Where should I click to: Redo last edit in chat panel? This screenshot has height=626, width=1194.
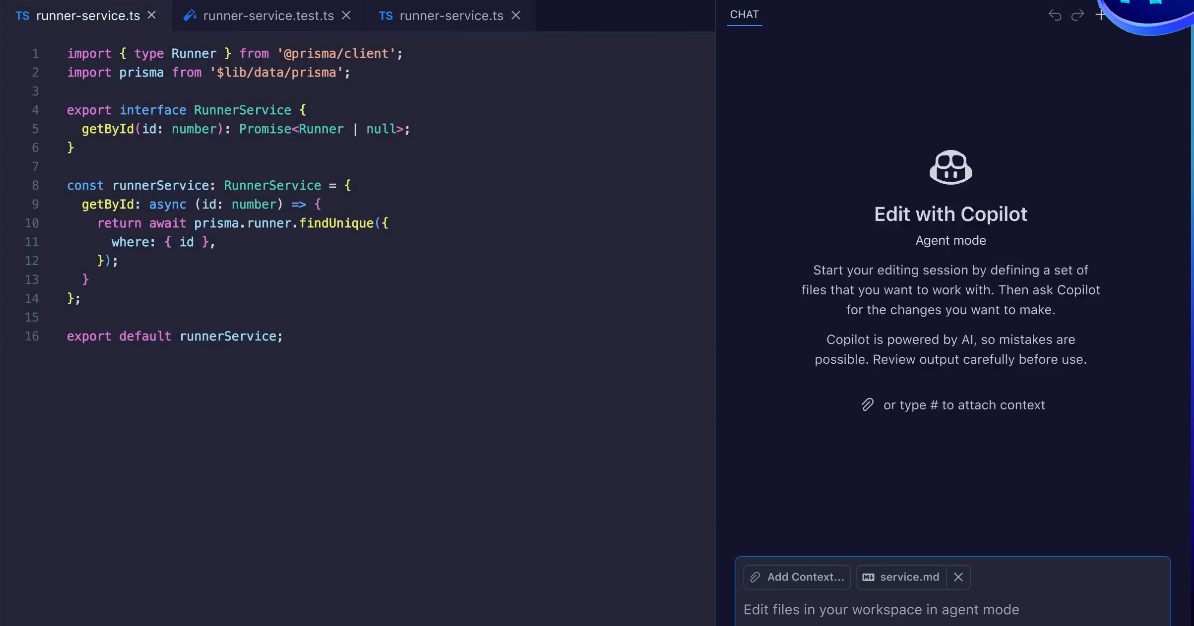[1077, 15]
